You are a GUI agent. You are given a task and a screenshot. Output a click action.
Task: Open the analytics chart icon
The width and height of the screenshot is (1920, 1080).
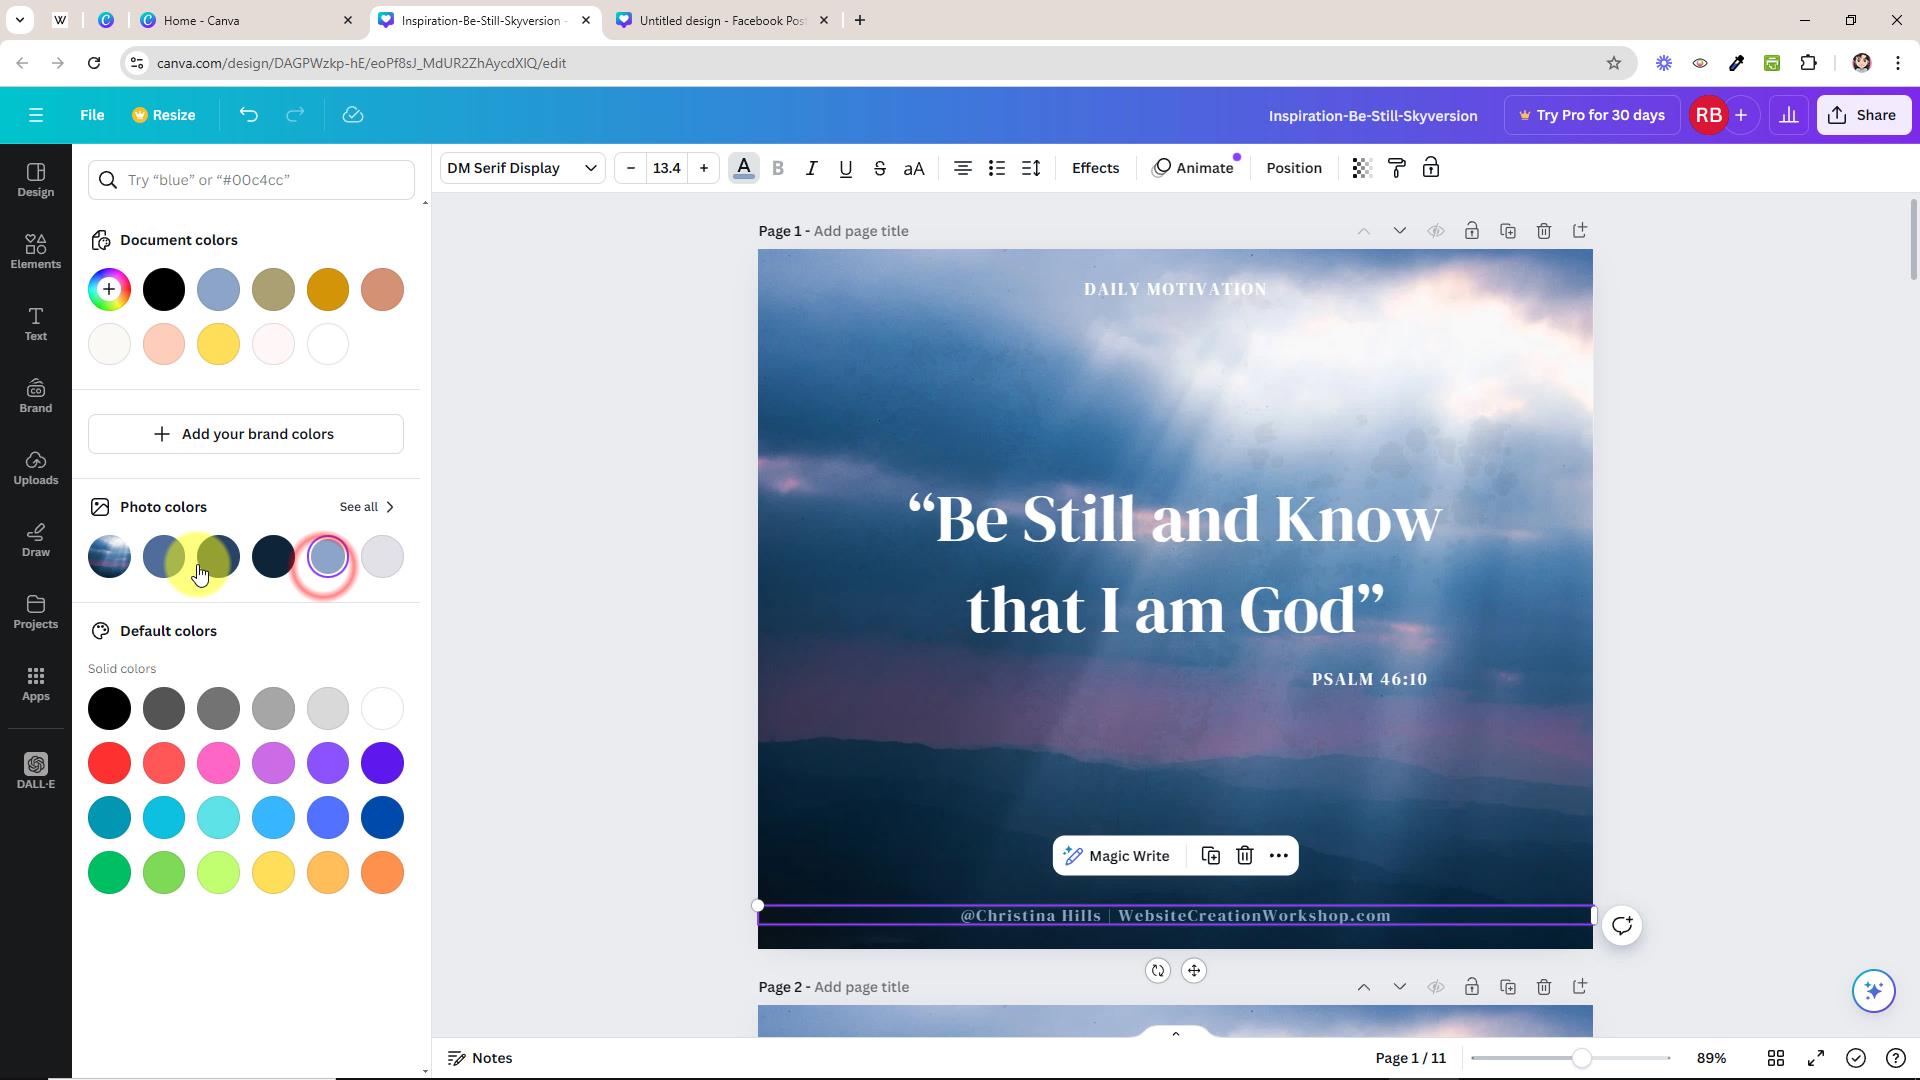tap(1789, 115)
